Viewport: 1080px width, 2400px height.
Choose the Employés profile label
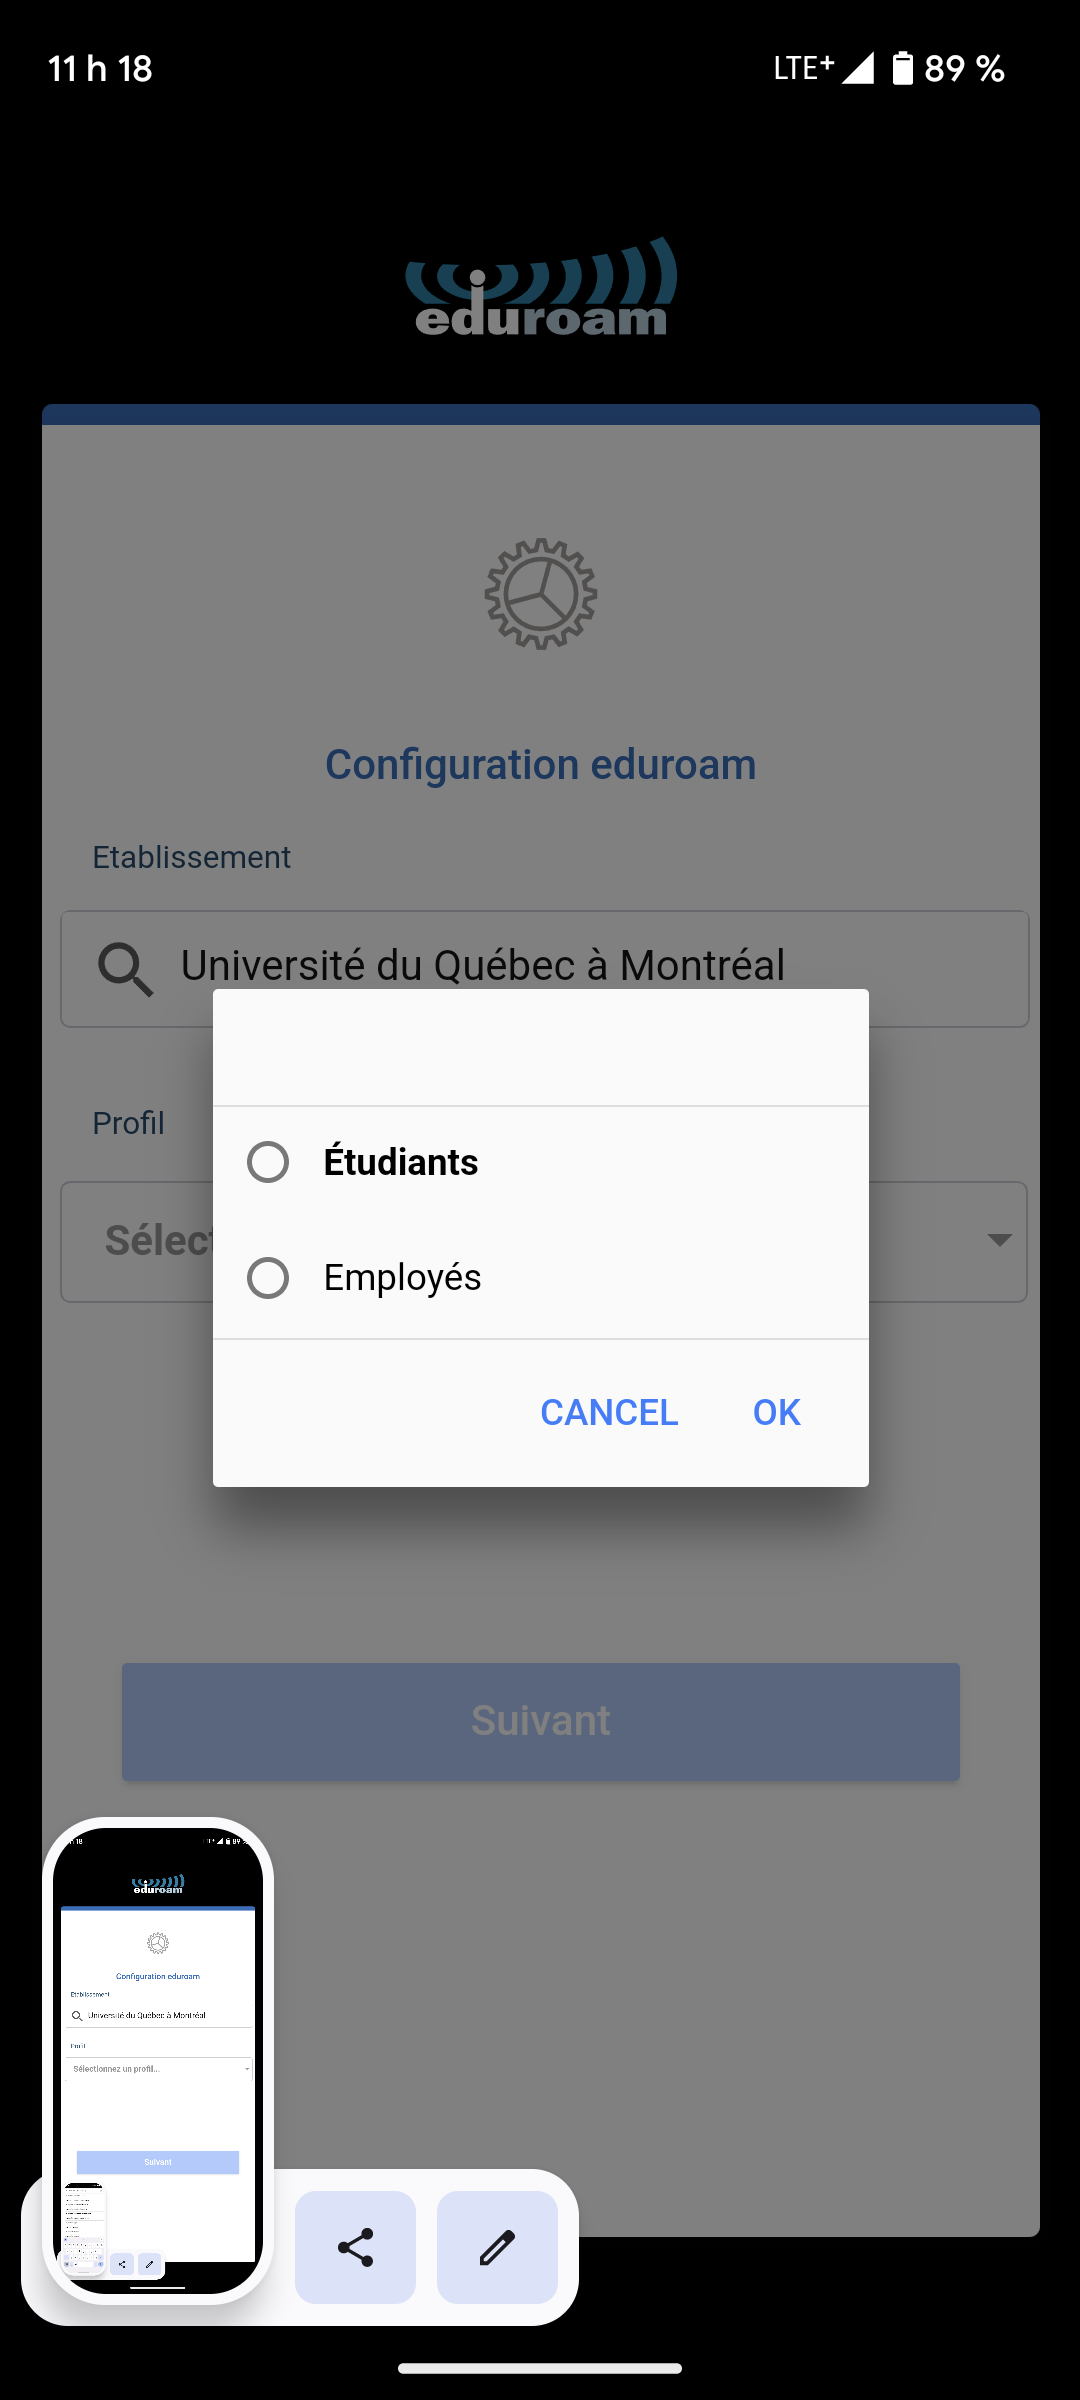point(403,1278)
